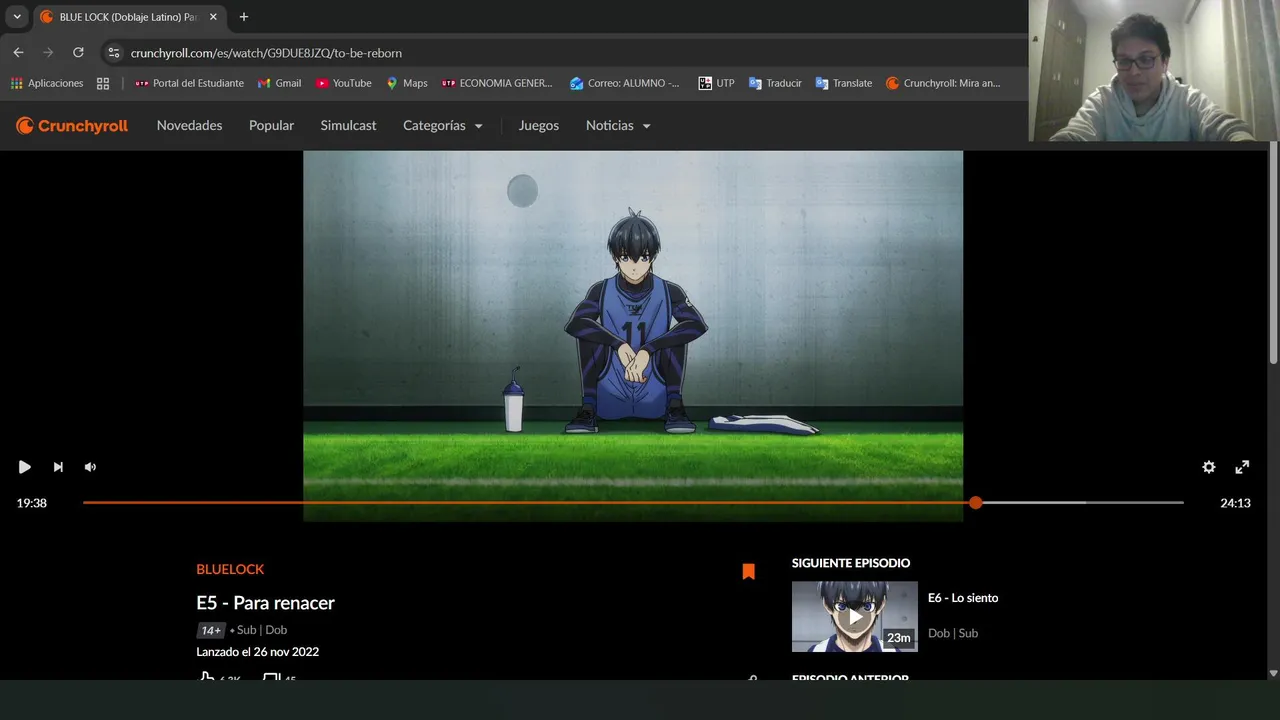1280x720 pixels.
Task: Toggle the orange watchlist bookmark
Action: [x=748, y=571]
